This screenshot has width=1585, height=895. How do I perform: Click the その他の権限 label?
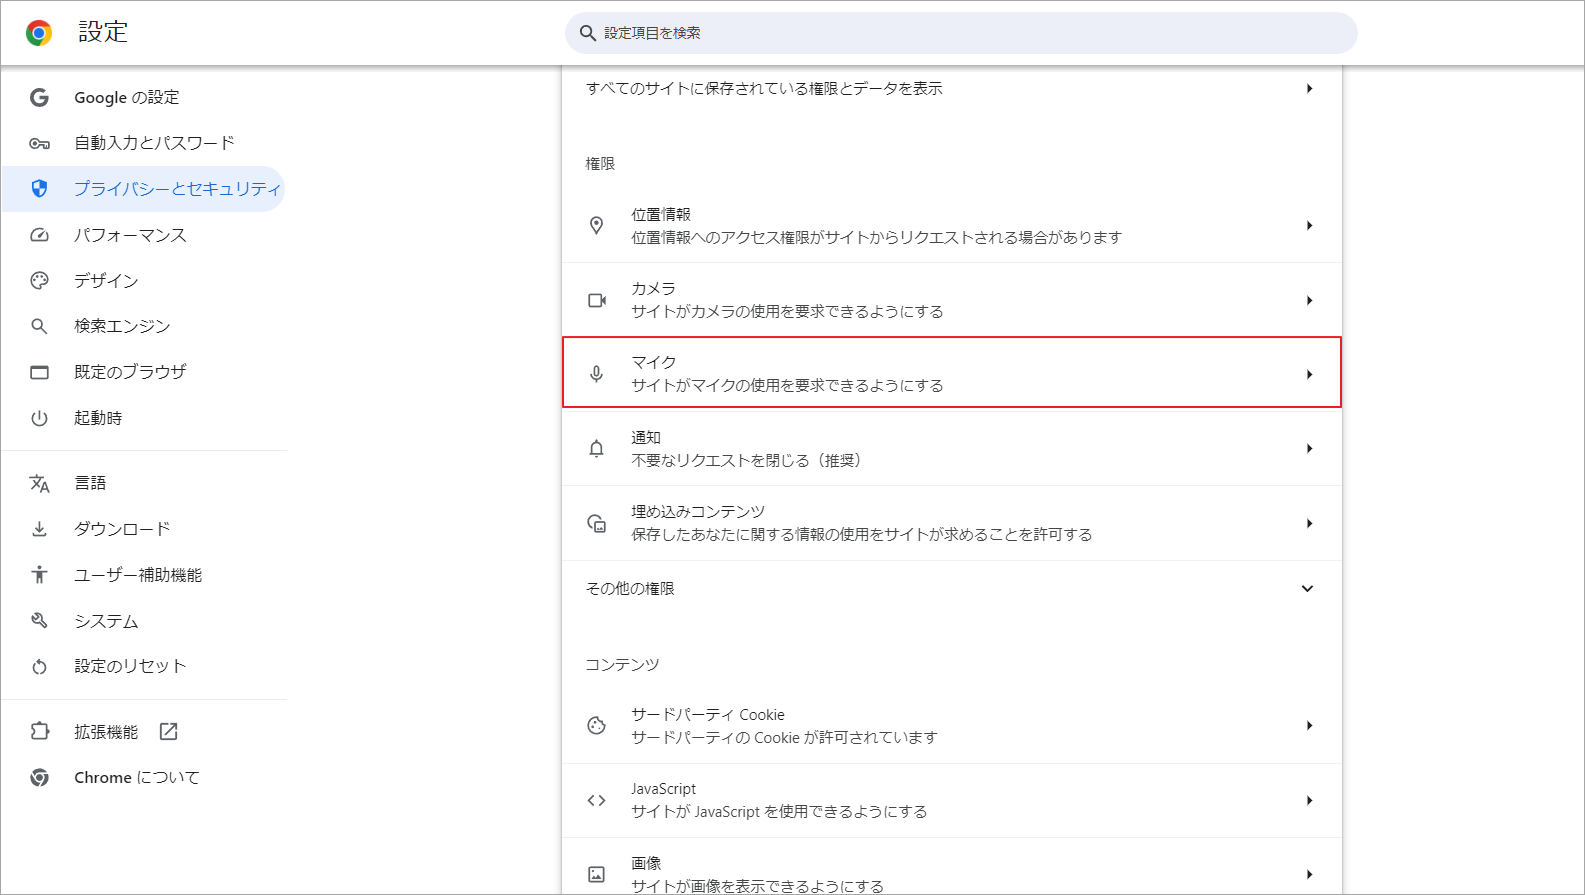point(630,589)
